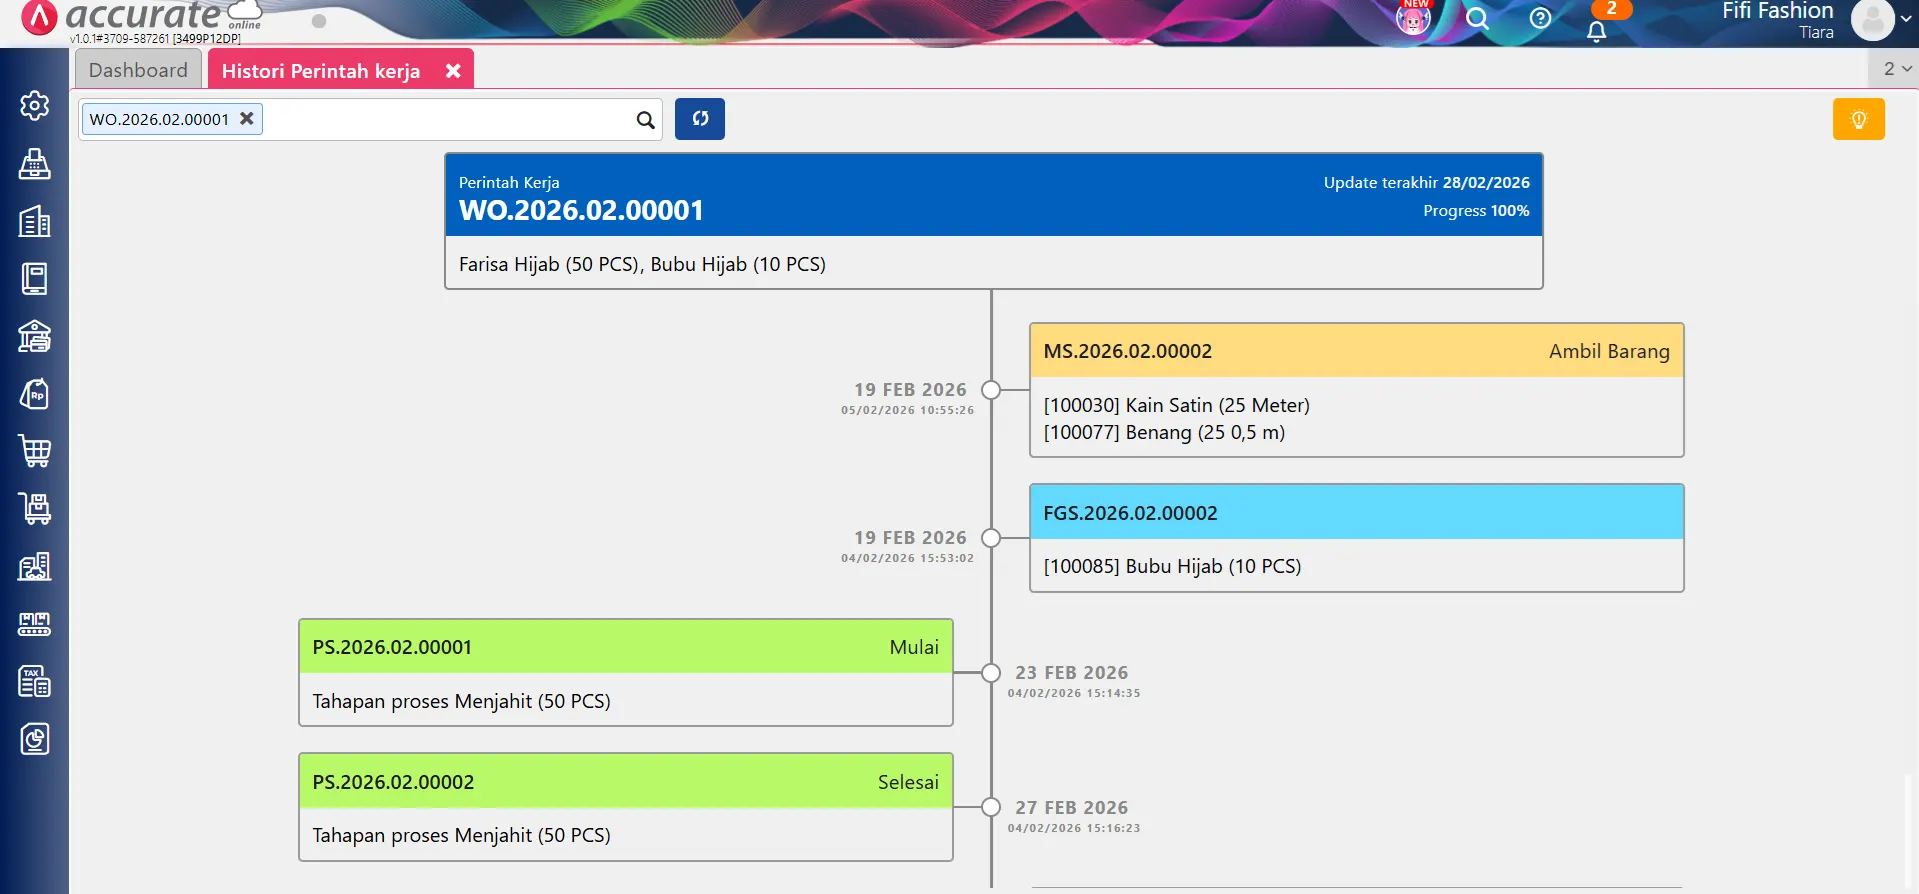Expand the open tabs count dropdown
This screenshot has width=1919, height=894.
(x=1896, y=69)
